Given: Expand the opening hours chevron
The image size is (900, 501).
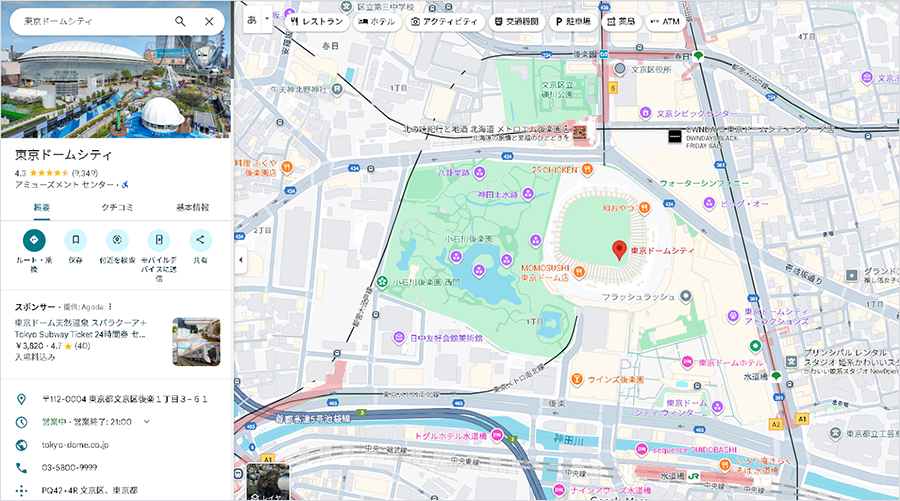Looking at the screenshot, I should point(147,422).
